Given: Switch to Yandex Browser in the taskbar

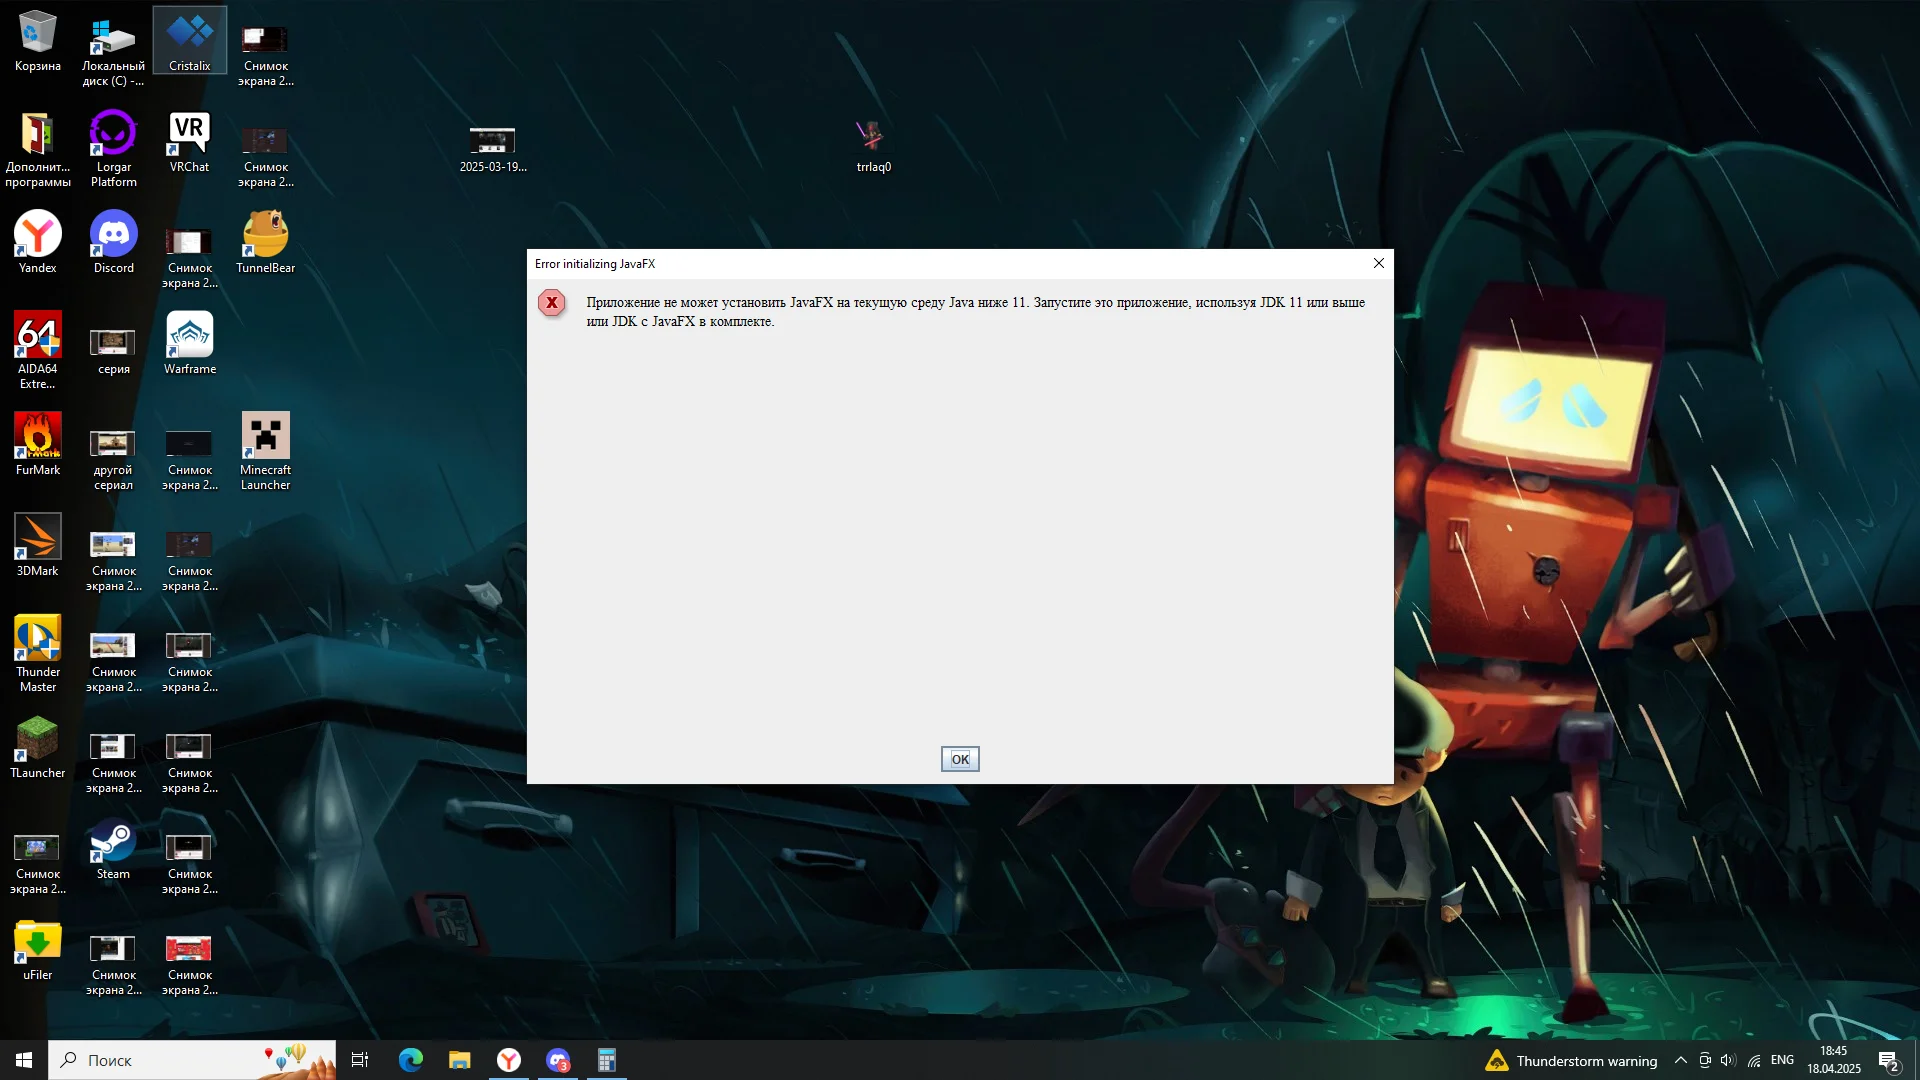Looking at the screenshot, I should (509, 1060).
